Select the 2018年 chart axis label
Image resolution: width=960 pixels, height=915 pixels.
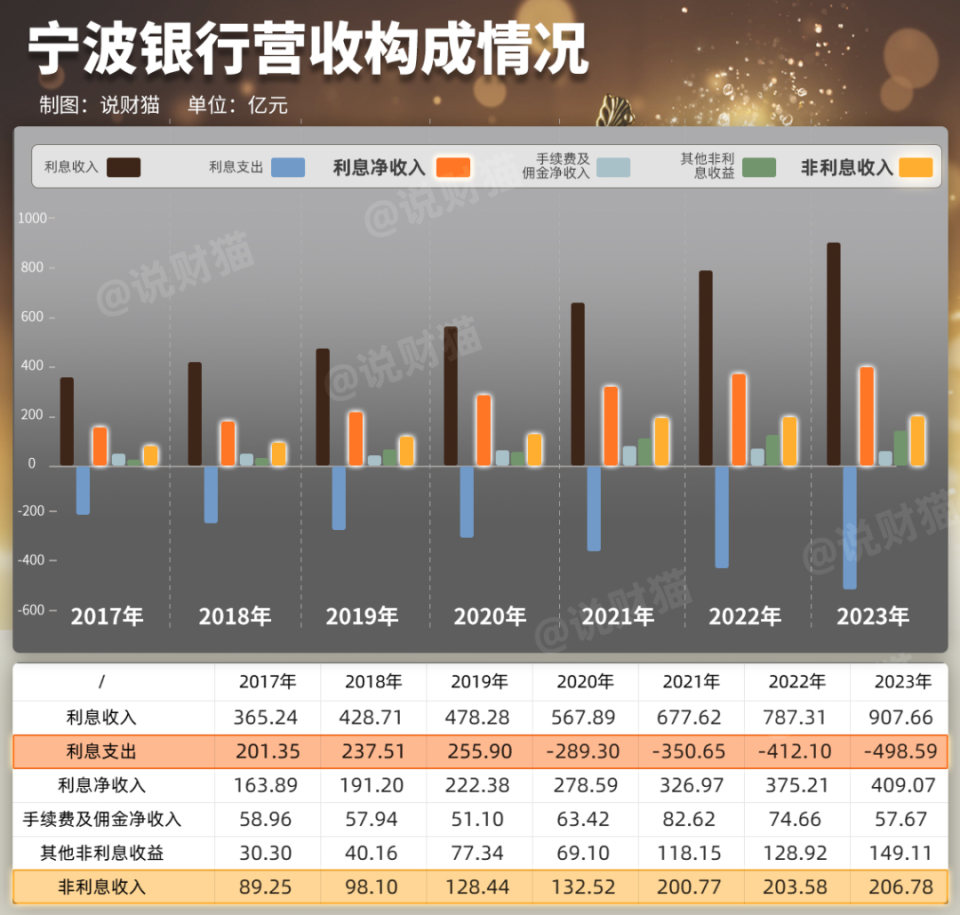[235, 616]
